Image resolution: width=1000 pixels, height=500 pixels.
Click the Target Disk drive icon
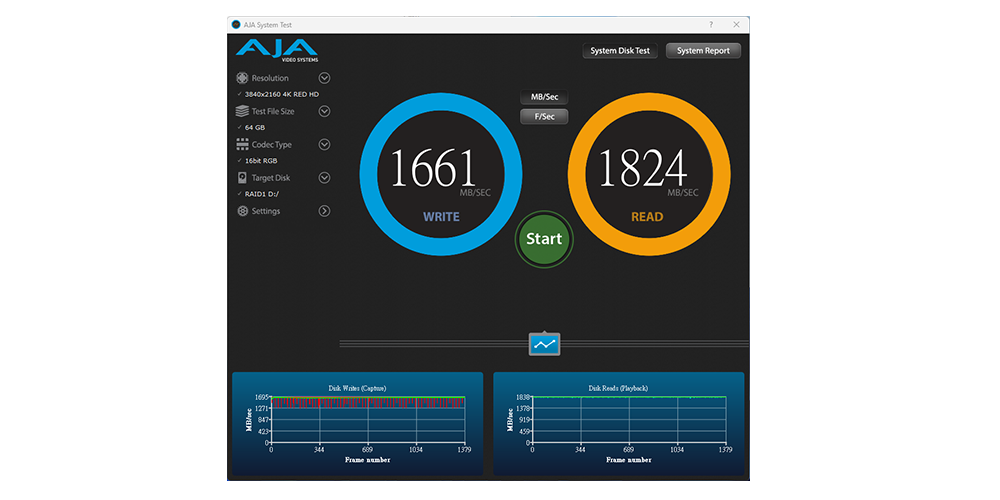coord(242,178)
